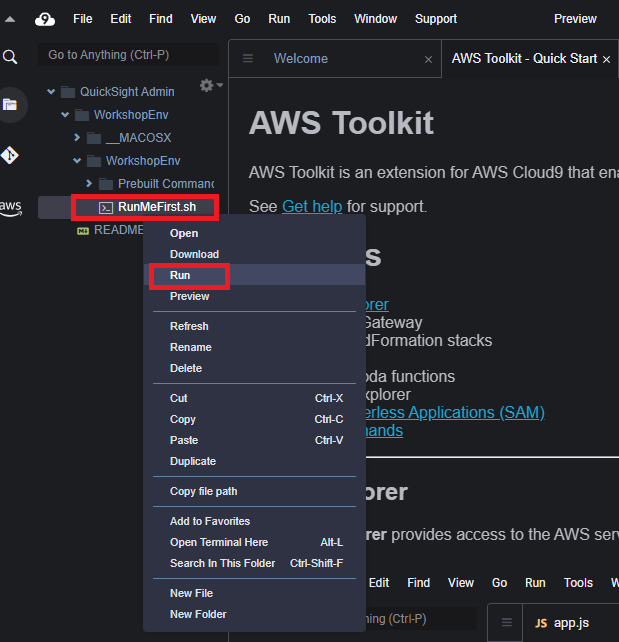Choose Add to Favorites
The image size is (619, 642).
[254, 521]
